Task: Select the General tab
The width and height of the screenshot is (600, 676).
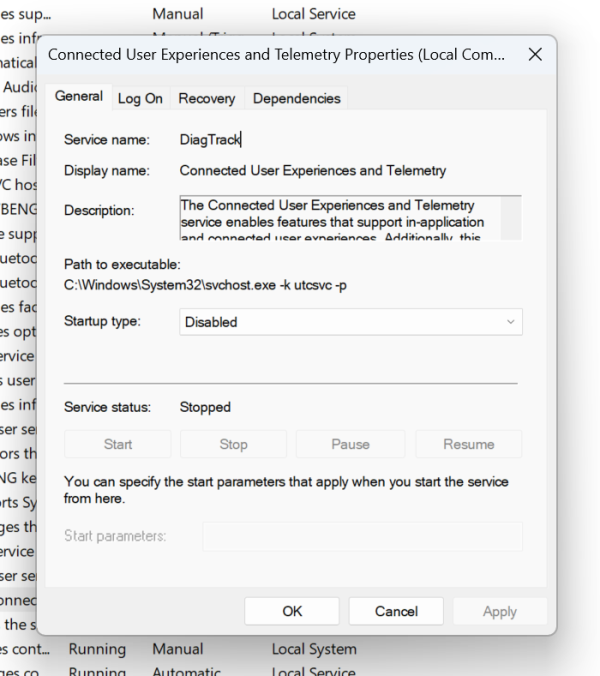Action: point(79,96)
